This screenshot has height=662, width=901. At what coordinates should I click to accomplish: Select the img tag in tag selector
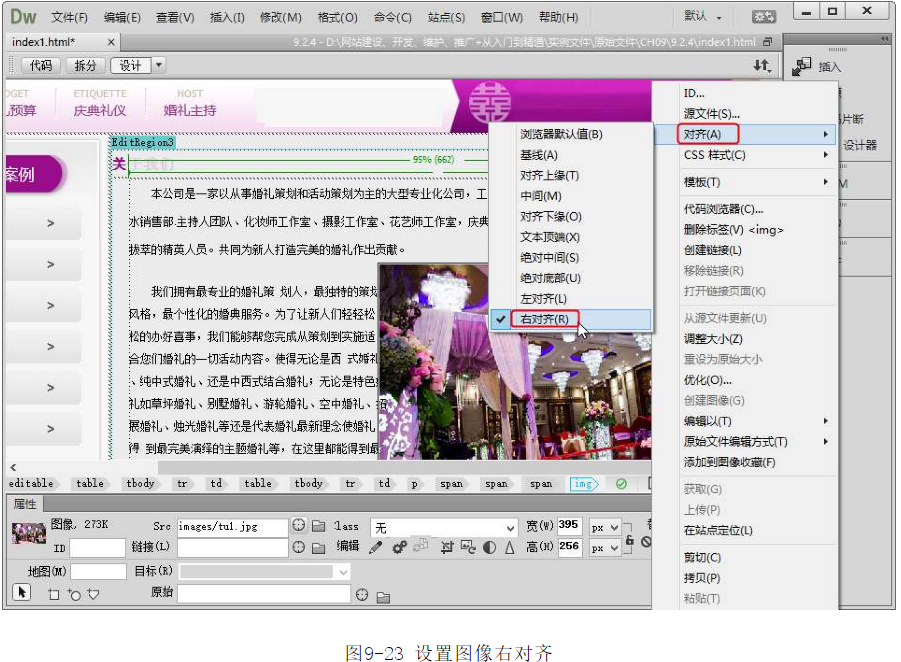[582, 484]
